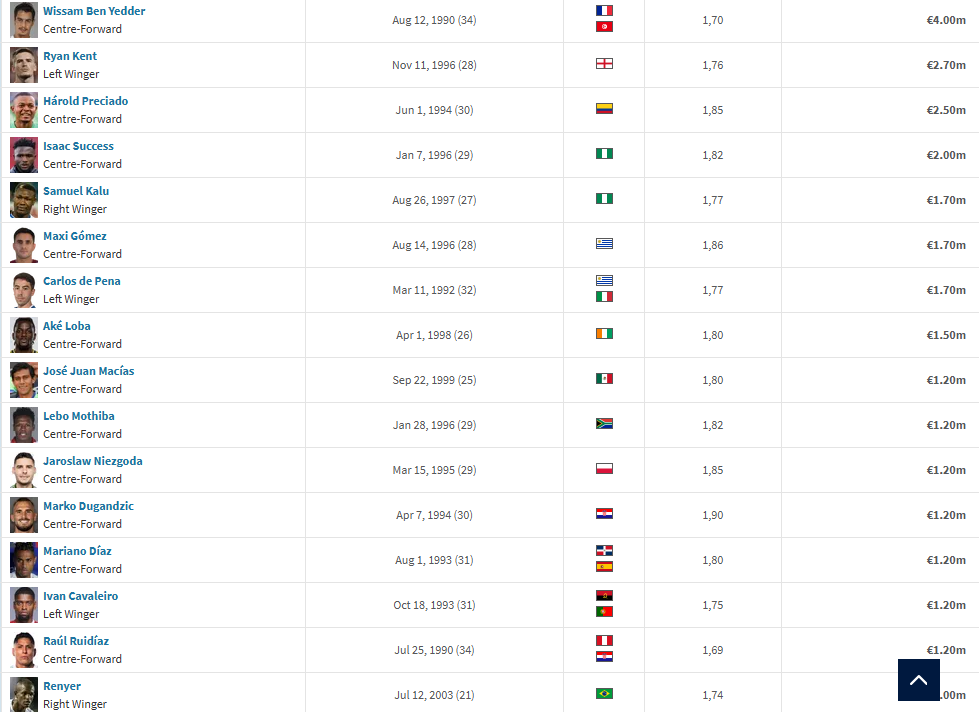Viewport: 979px width, 712px height.
Task: Click Hárold Preciado's €2.50m market value
Action: [946, 110]
